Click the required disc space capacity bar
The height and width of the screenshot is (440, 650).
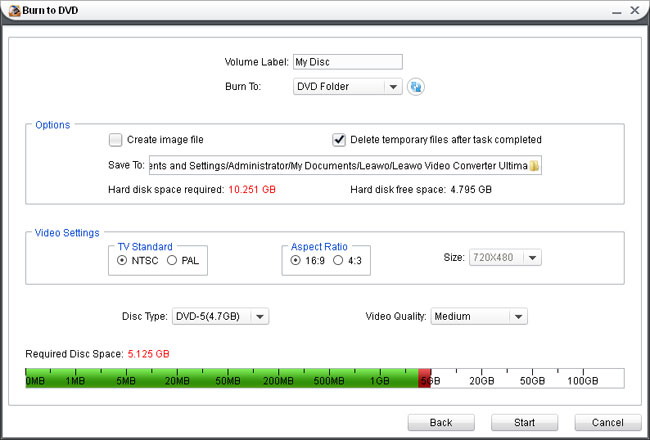pyautogui.click(x=325, y=378)
